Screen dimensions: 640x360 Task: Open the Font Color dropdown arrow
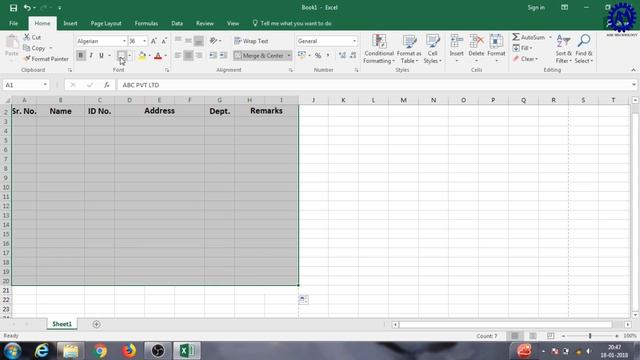click(x=166, y=56)
